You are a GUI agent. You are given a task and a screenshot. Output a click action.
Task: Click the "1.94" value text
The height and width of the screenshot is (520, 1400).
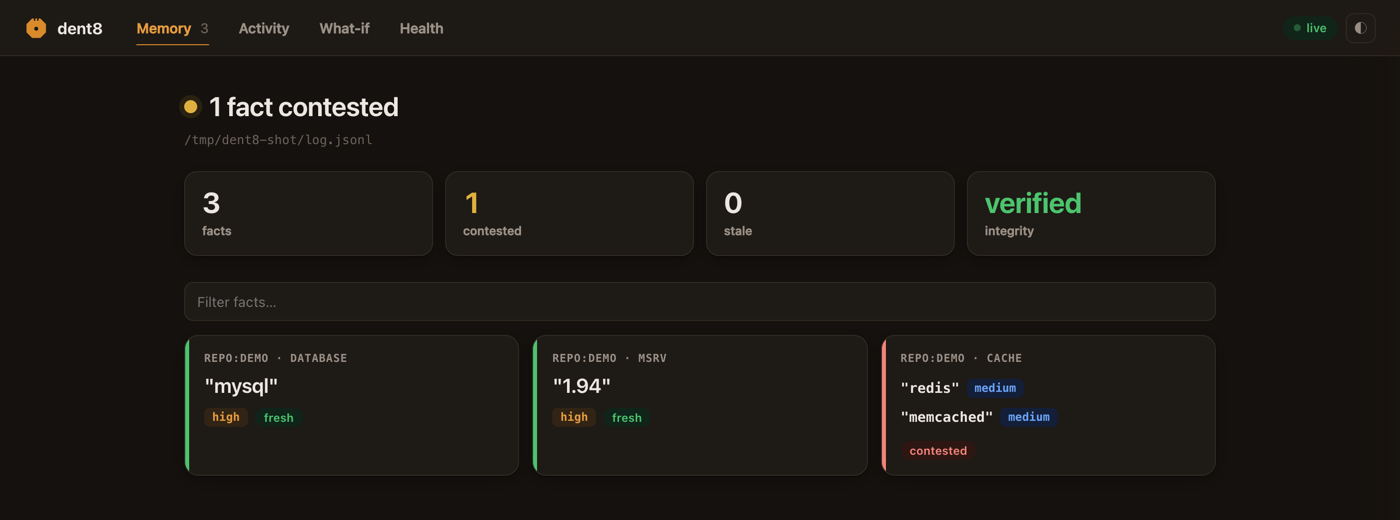581,385
